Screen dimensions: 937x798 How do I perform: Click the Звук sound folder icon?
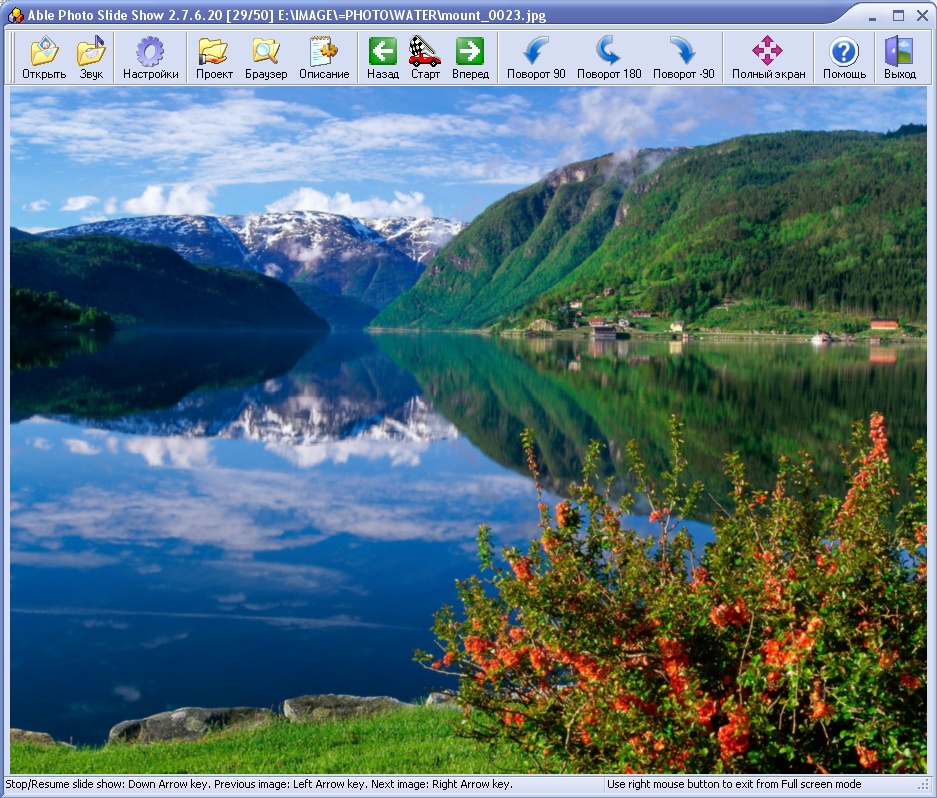[91, 58]
